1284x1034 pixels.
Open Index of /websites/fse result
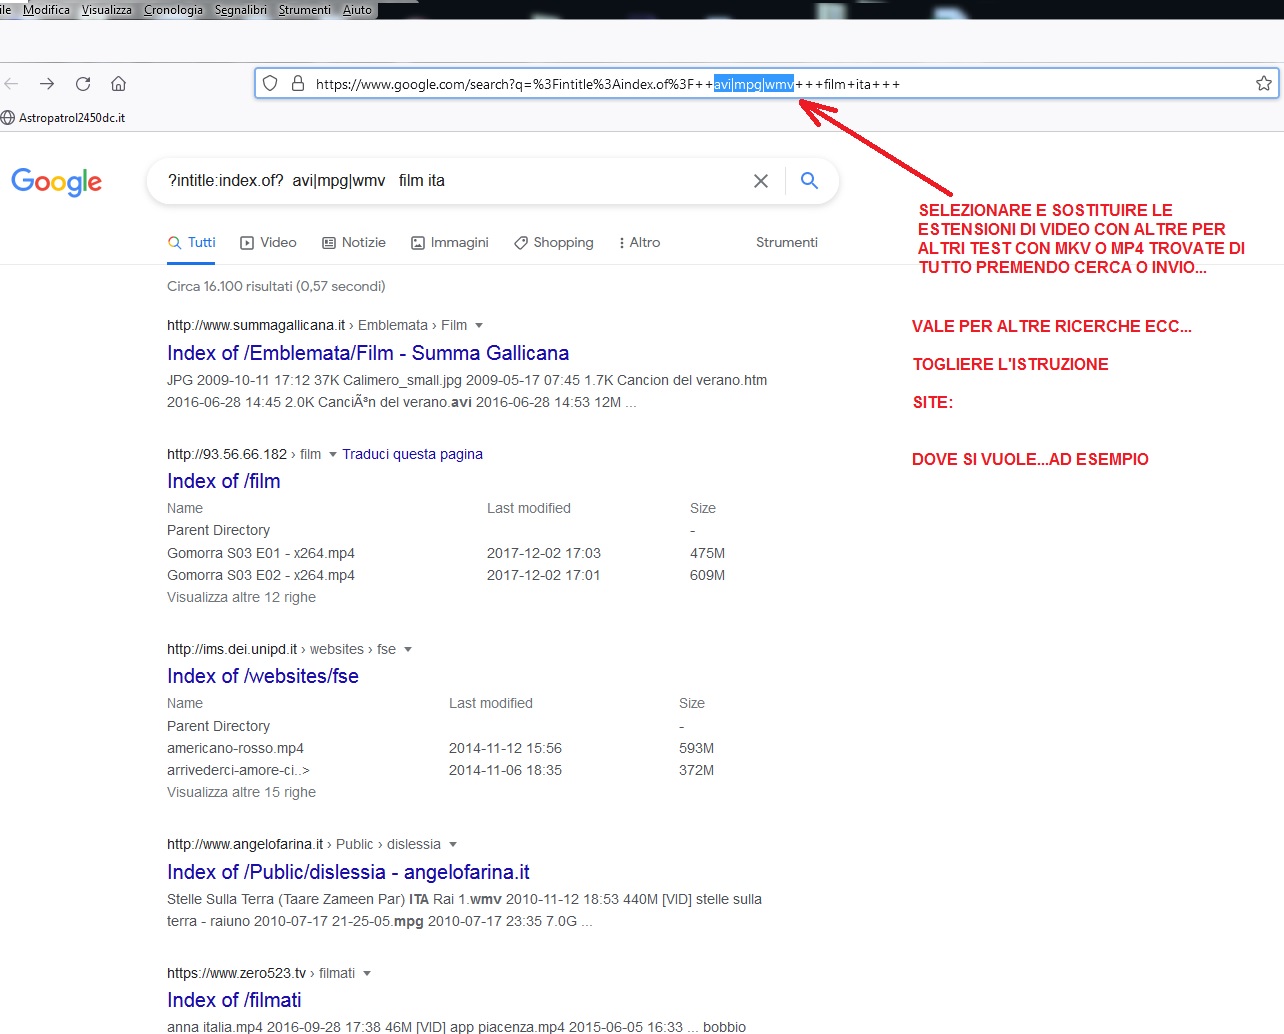click(263, 676)
